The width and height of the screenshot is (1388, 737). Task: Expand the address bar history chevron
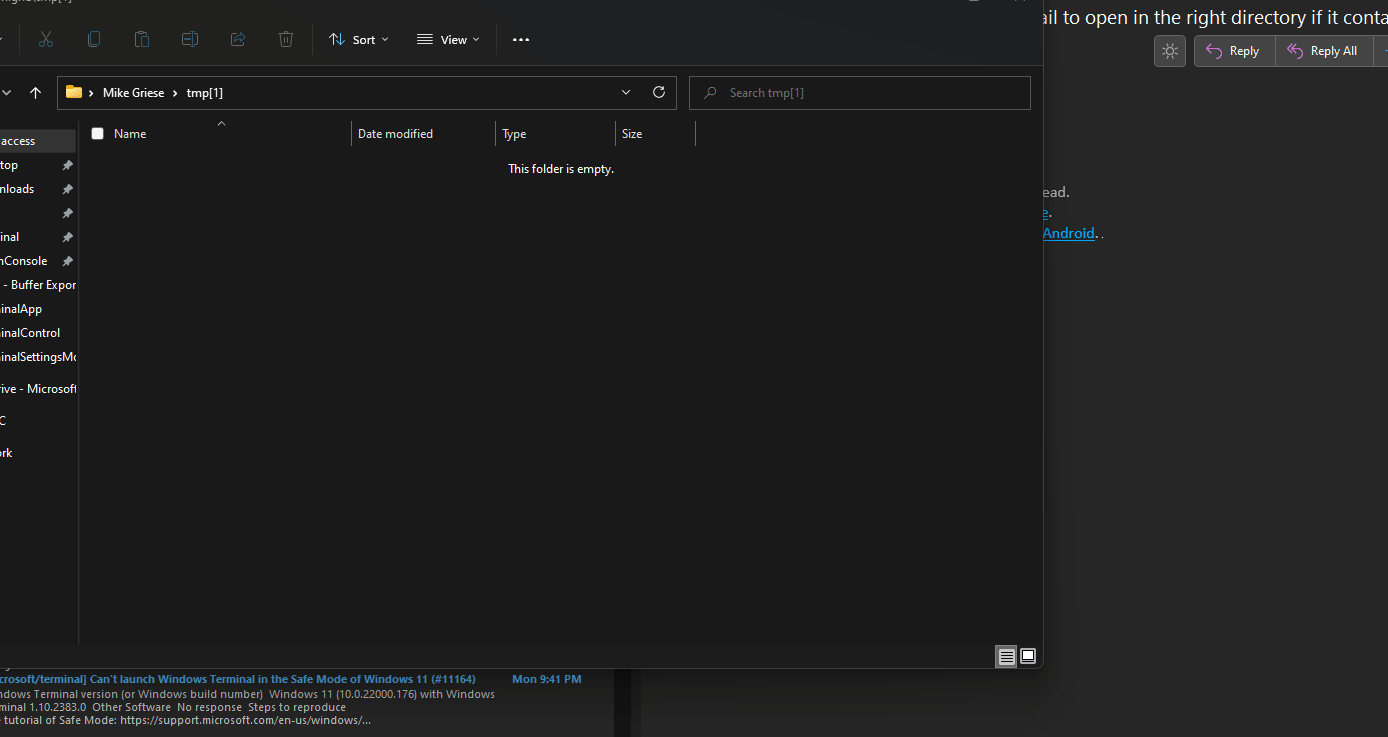click(625, 92)
